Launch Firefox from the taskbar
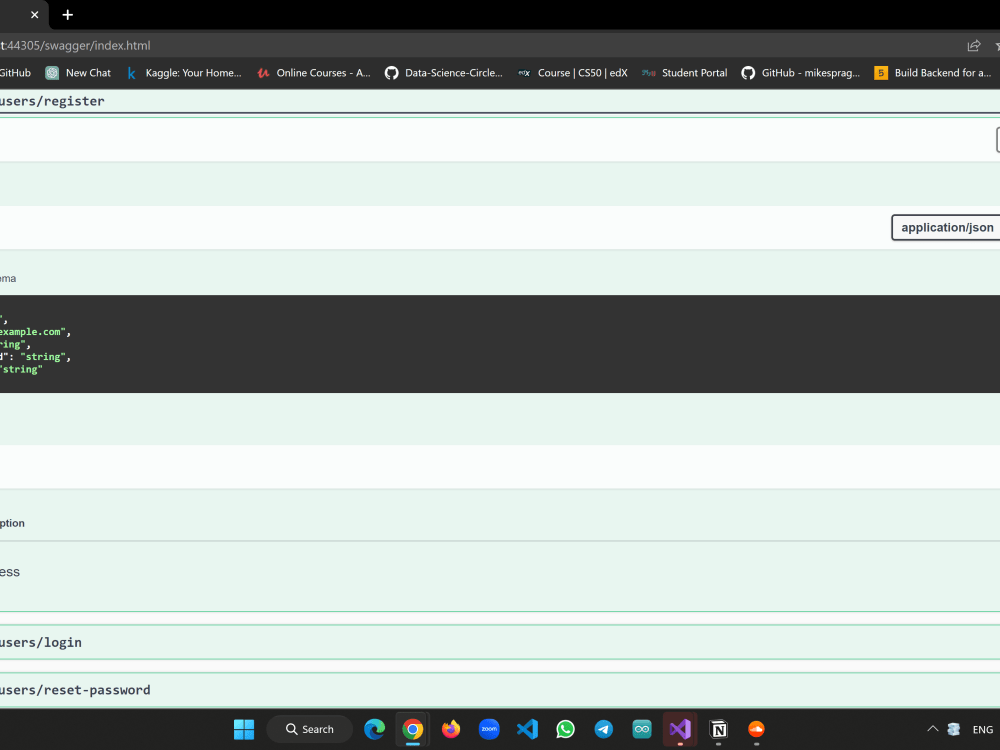 click(451, 729)
